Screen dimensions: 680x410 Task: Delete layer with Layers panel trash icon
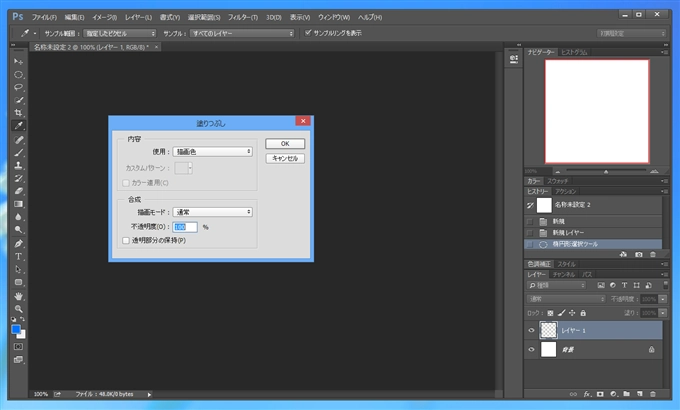pos(653,394)
